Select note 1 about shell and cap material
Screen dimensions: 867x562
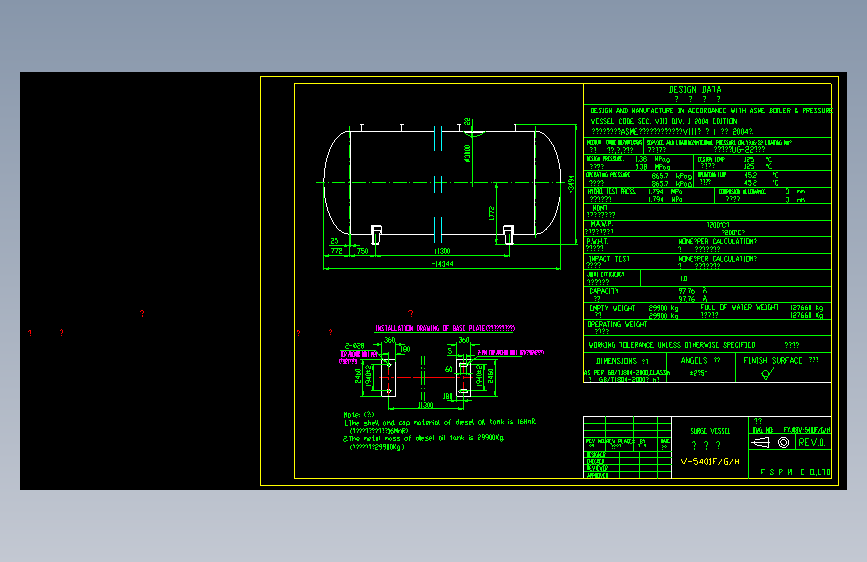[x=440, y=422]
